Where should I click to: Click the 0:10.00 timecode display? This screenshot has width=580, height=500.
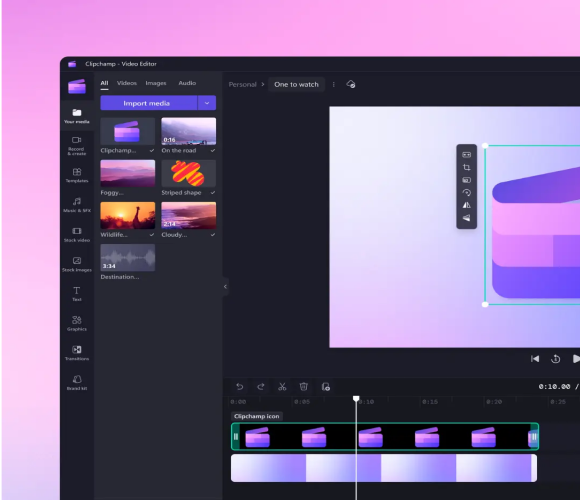coord(554,387)
